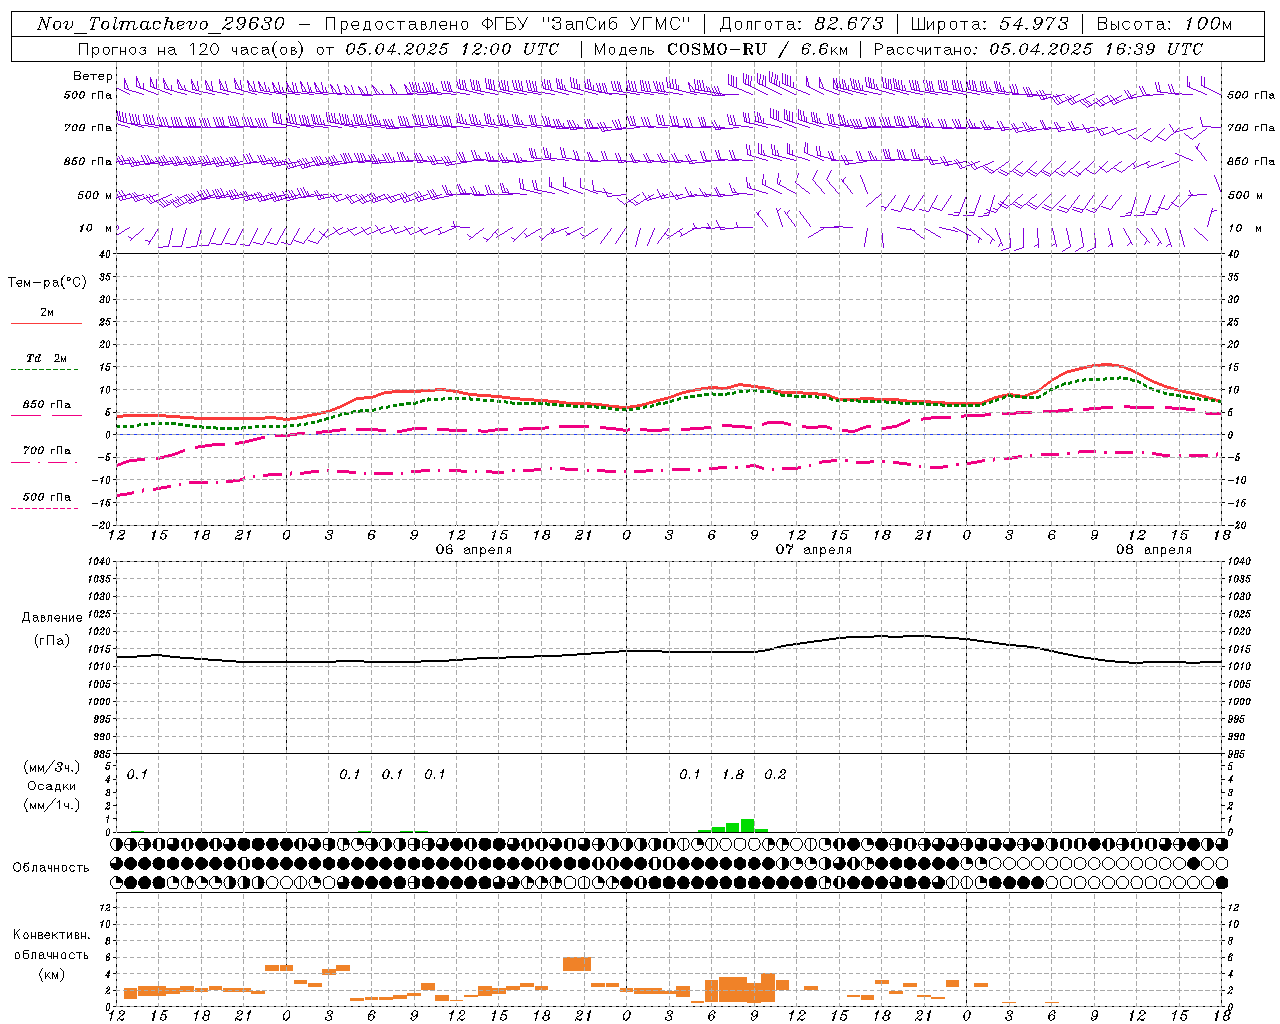
Task: Click the red line sample under 2м legend
Action: (46, 324)
